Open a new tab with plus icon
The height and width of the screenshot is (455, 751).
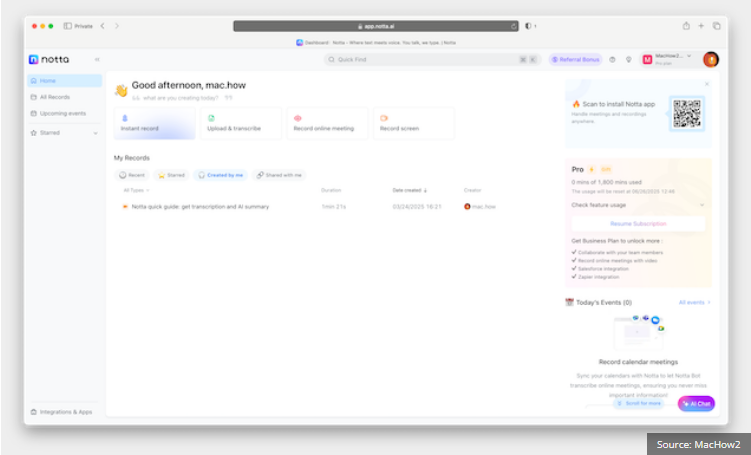pos(701,26)
